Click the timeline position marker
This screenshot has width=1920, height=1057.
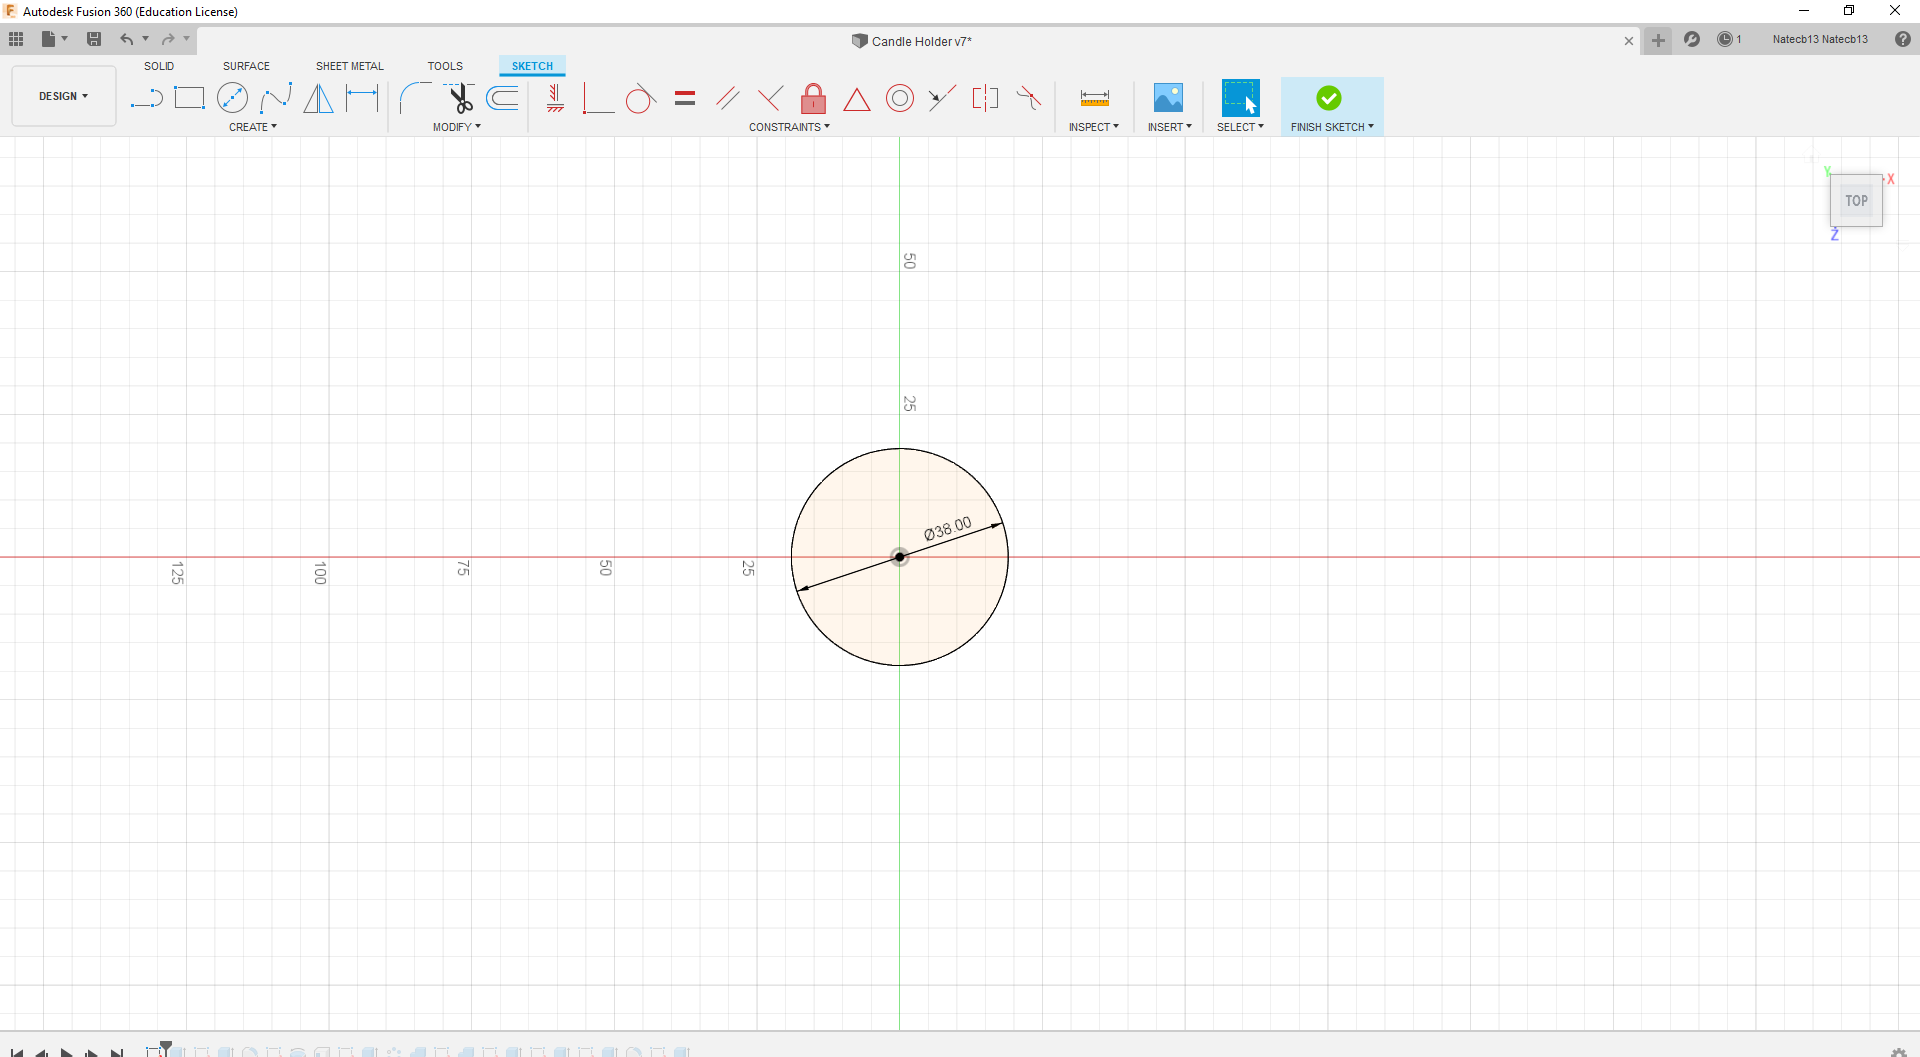click(166, 1047)
